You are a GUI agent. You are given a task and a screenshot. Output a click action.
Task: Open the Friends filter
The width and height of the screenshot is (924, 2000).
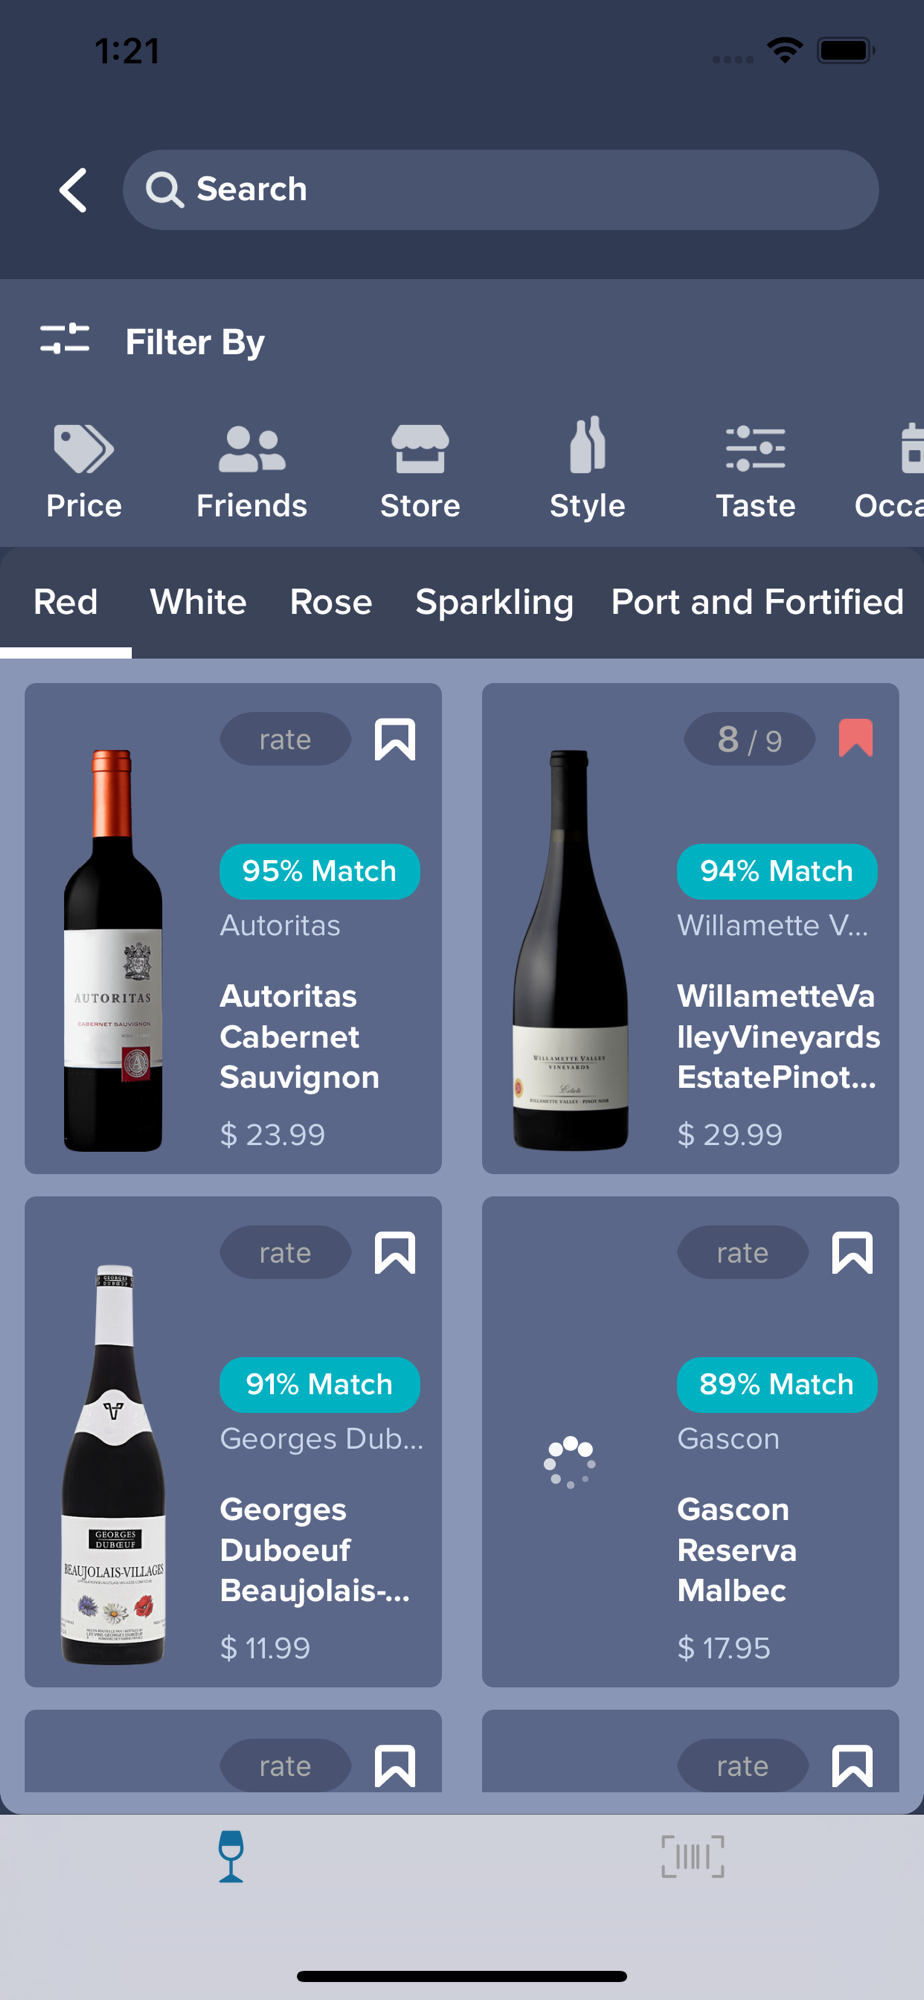click(252, 471)
